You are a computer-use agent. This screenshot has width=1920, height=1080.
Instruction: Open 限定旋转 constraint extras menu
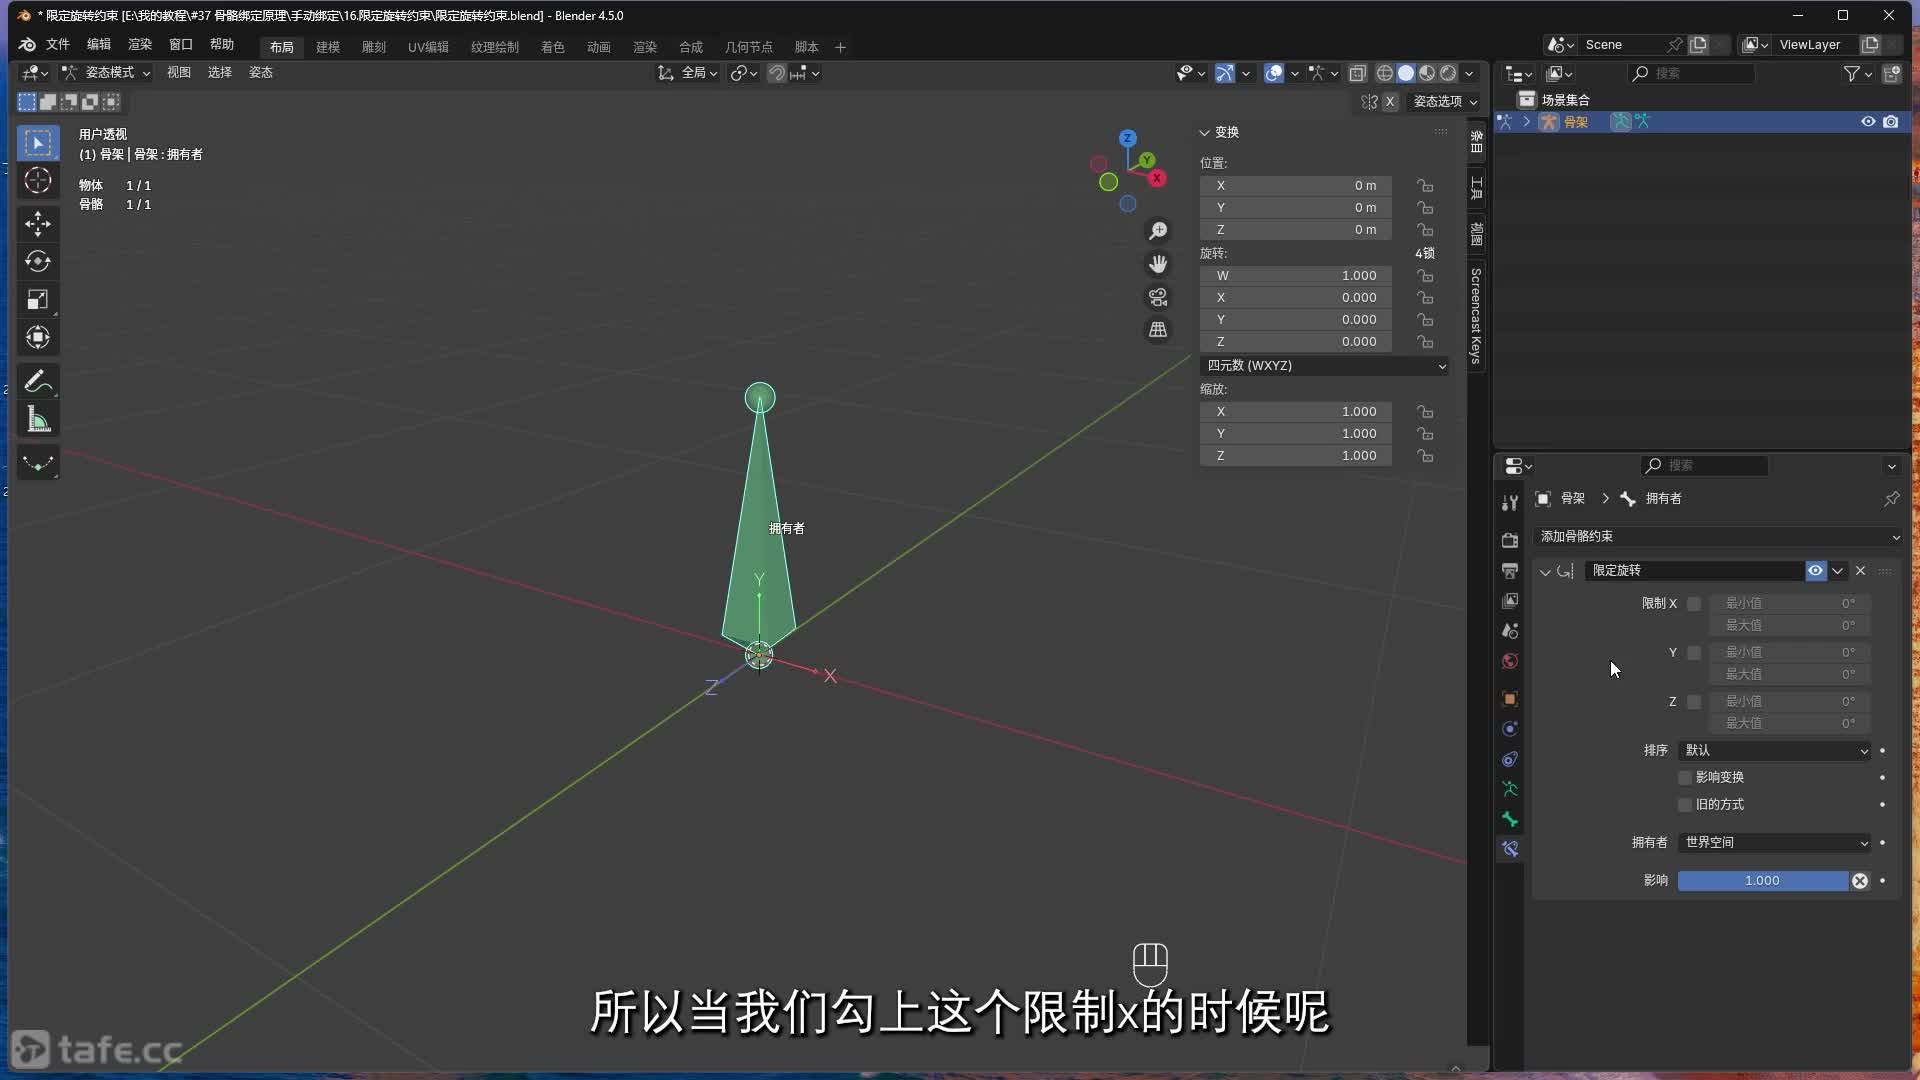1838,571
